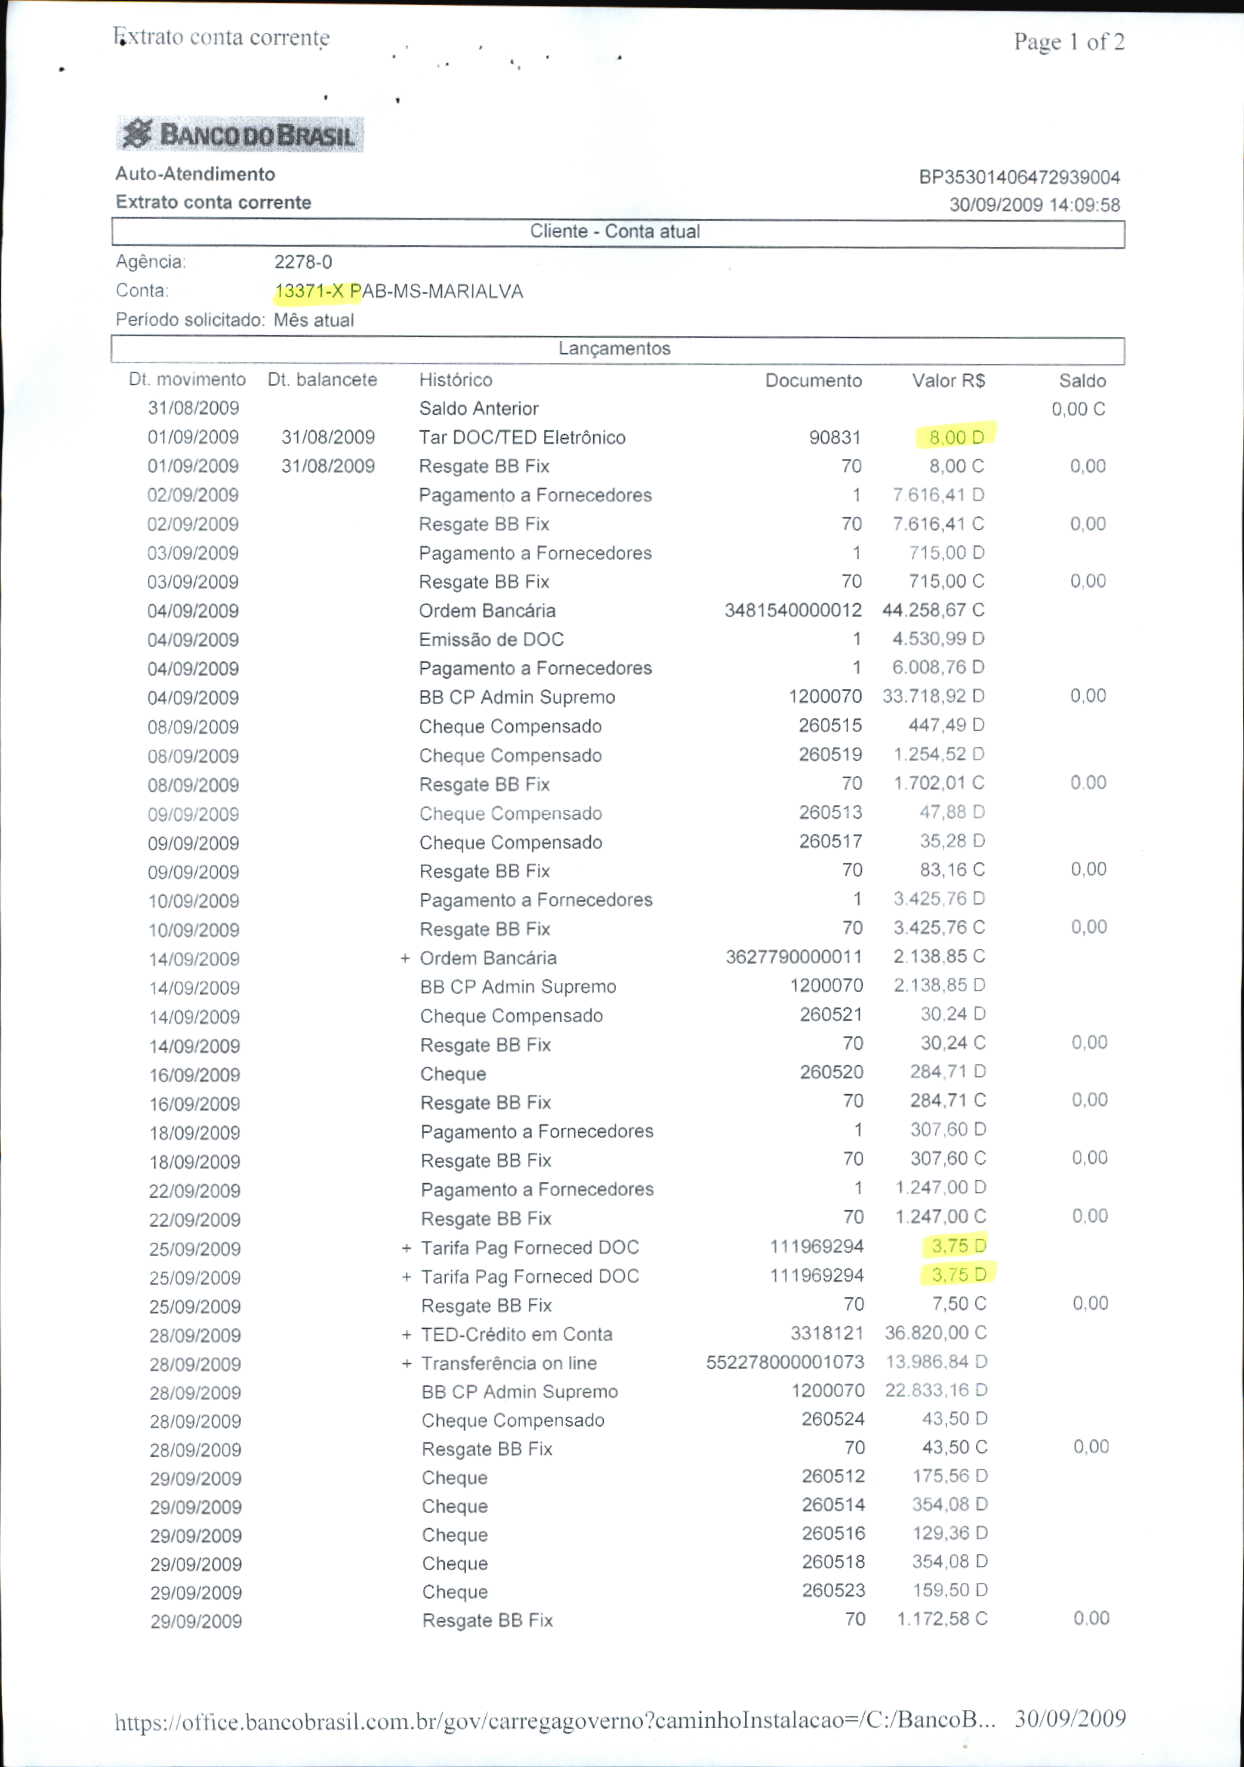1244x1767 pixels.
Task: Click the 'Mês atual' period value
Action: pyautogui.click(x=314, y=321)
